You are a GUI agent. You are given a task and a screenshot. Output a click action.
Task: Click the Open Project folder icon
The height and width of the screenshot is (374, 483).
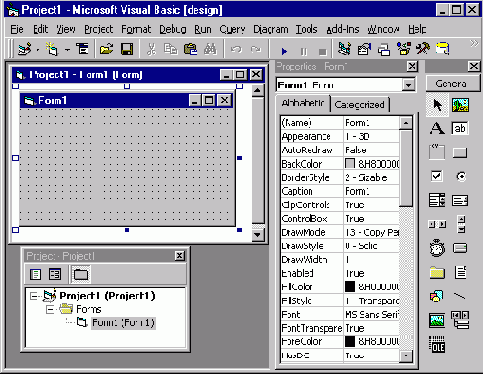pyautogui.click(x=107, y=49)
